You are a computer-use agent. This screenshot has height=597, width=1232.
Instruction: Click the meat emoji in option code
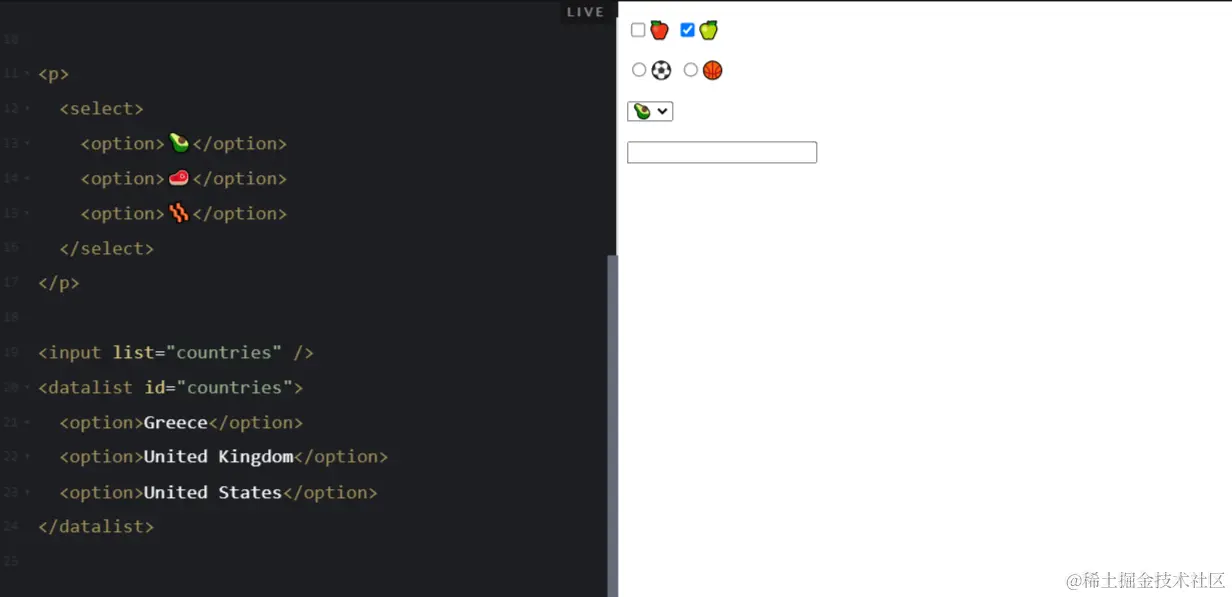[179, 178]
